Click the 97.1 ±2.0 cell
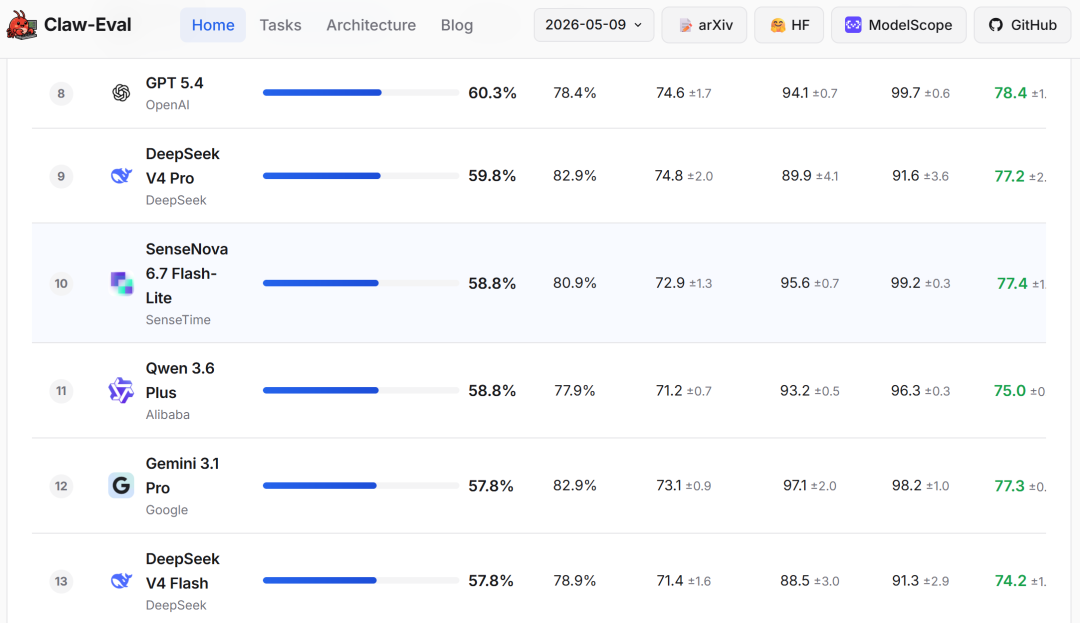The width and height of the screenshot is (1080, 623). point(809,485)
